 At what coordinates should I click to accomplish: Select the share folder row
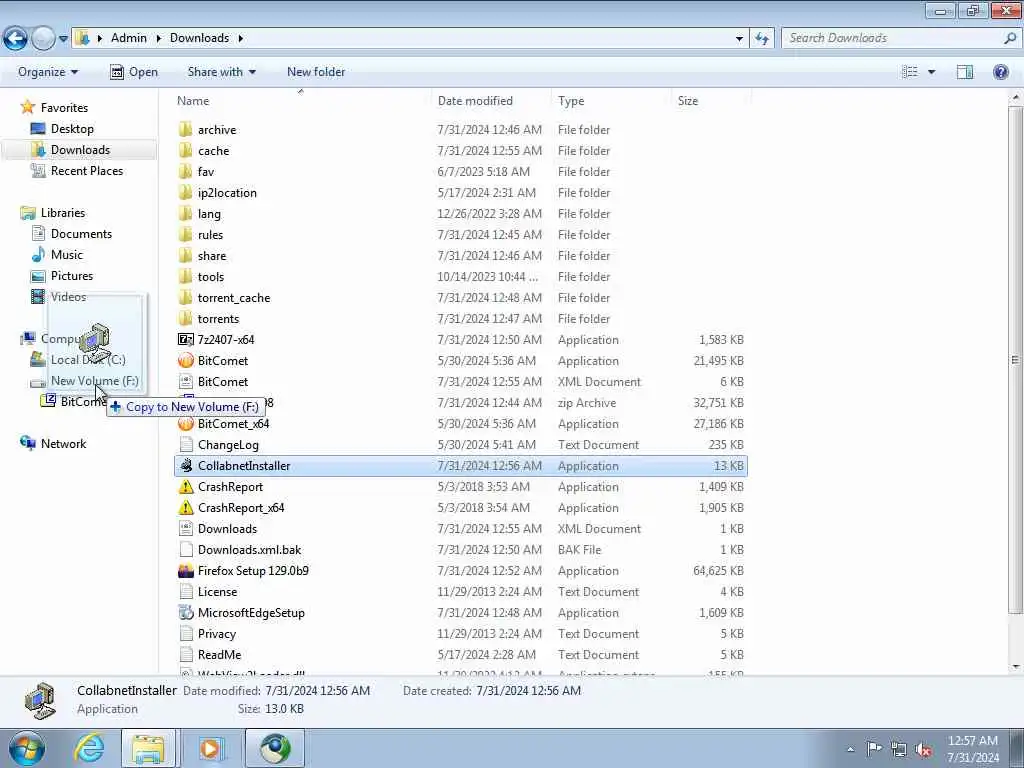[460, 255]
